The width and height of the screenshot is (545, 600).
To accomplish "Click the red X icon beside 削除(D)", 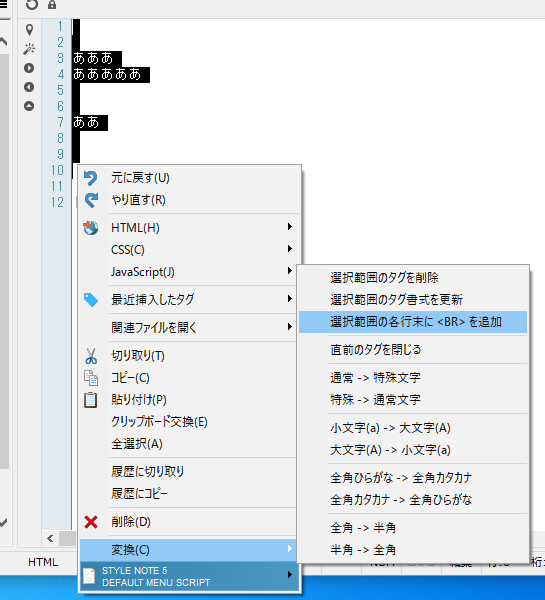I will (91, 522).
